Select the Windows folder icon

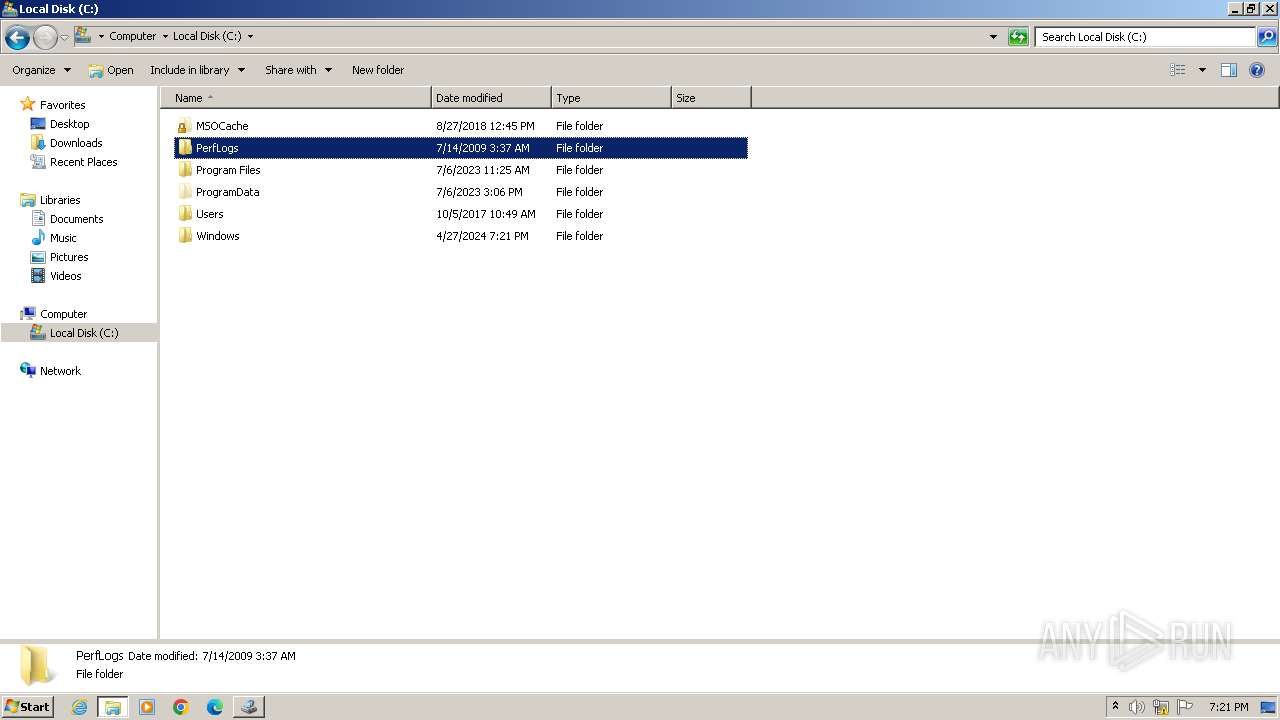click(x=185, y=236)
